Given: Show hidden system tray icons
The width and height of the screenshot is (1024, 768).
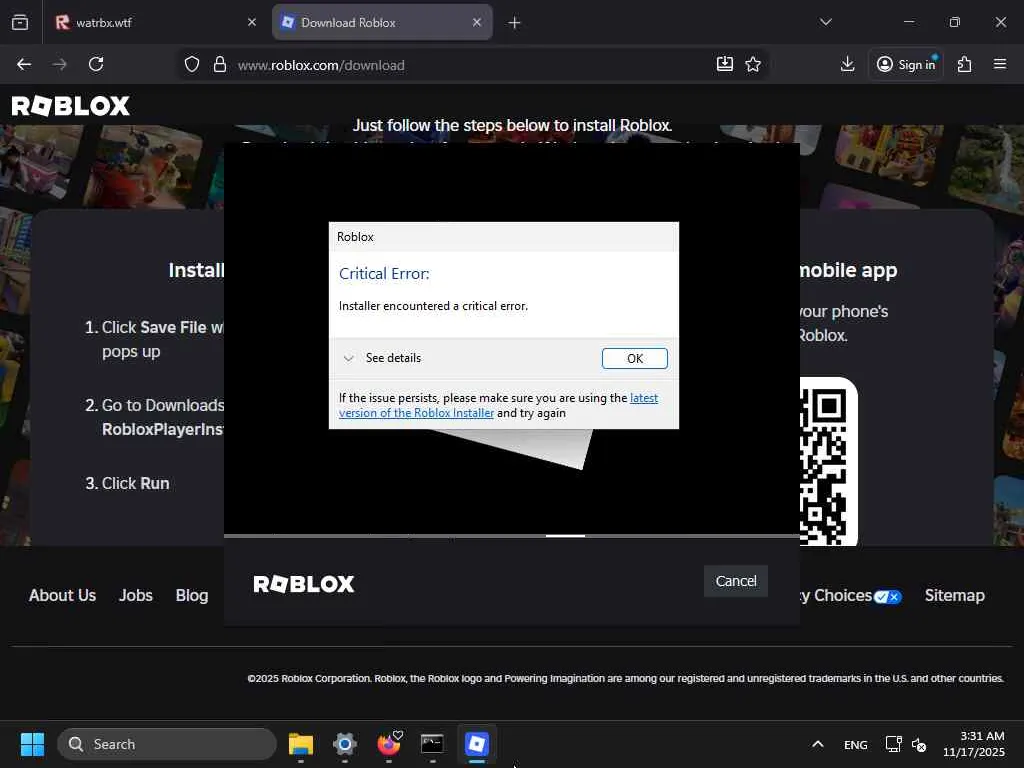Looking at the screenshot, I should pyautogui.click(x=818, y=744).
